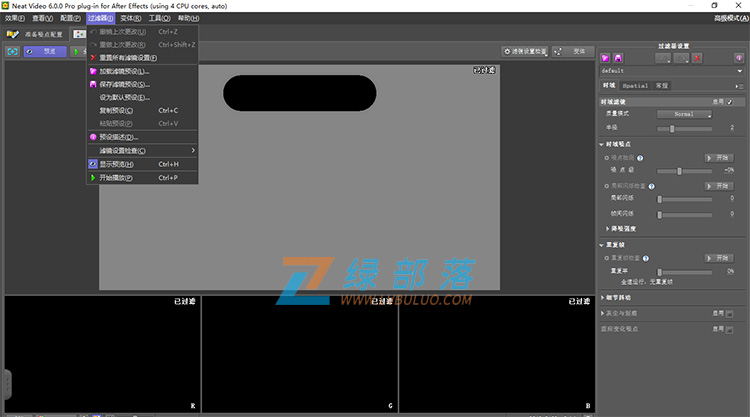This screenshot has height=417, width=750.
Task: Switch to advanced mode 高级模式(A)
Action: tap(731, 18)
